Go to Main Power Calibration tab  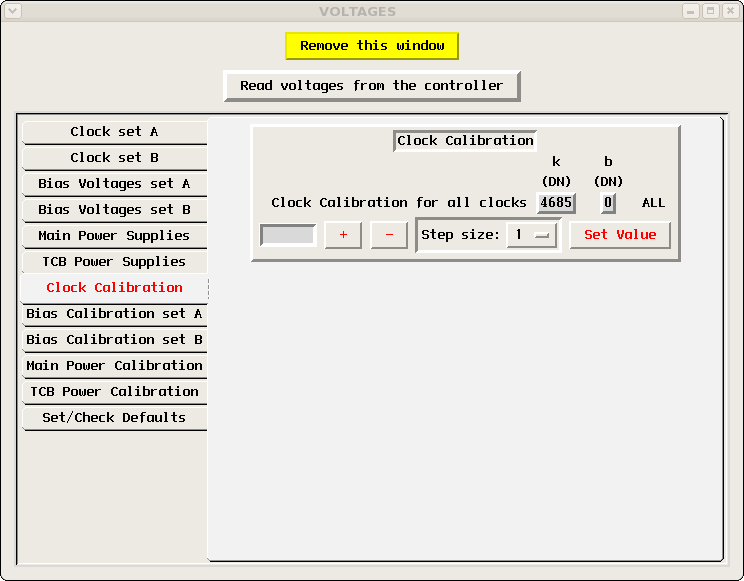[x=114, y=366]
